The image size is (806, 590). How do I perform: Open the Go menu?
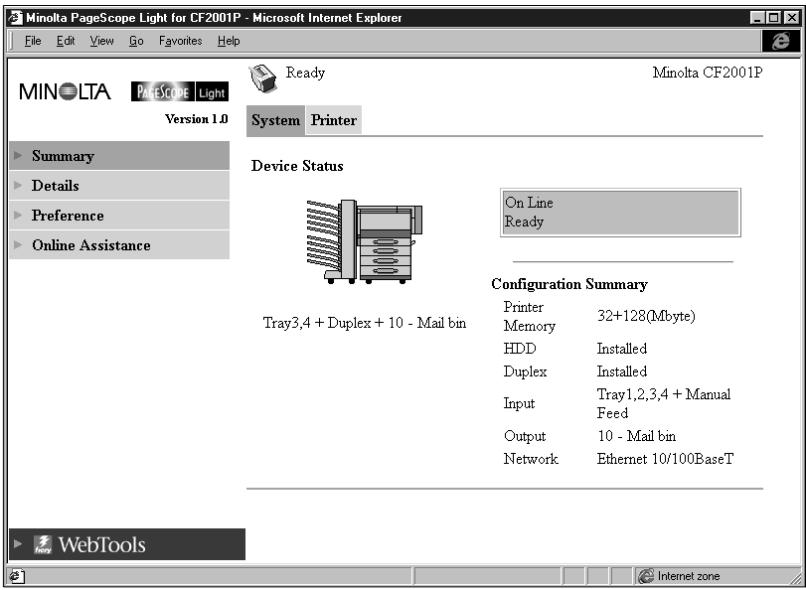[x=136, y=41]
